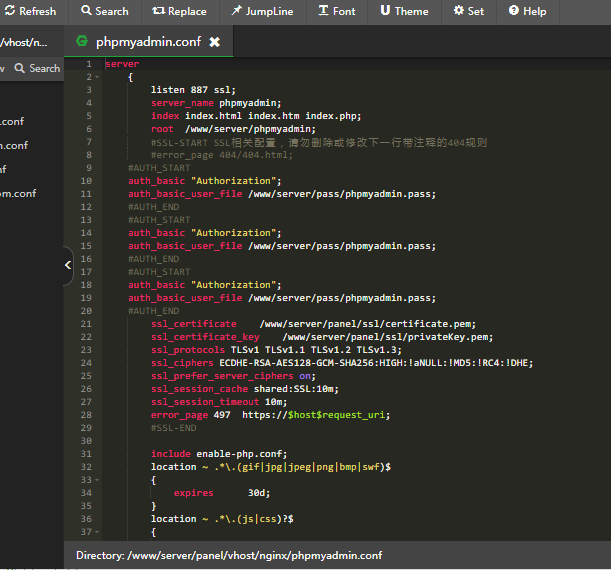Viewport: 611px width, 570px height.
Task: Open the Help menu
Action: 527,11
